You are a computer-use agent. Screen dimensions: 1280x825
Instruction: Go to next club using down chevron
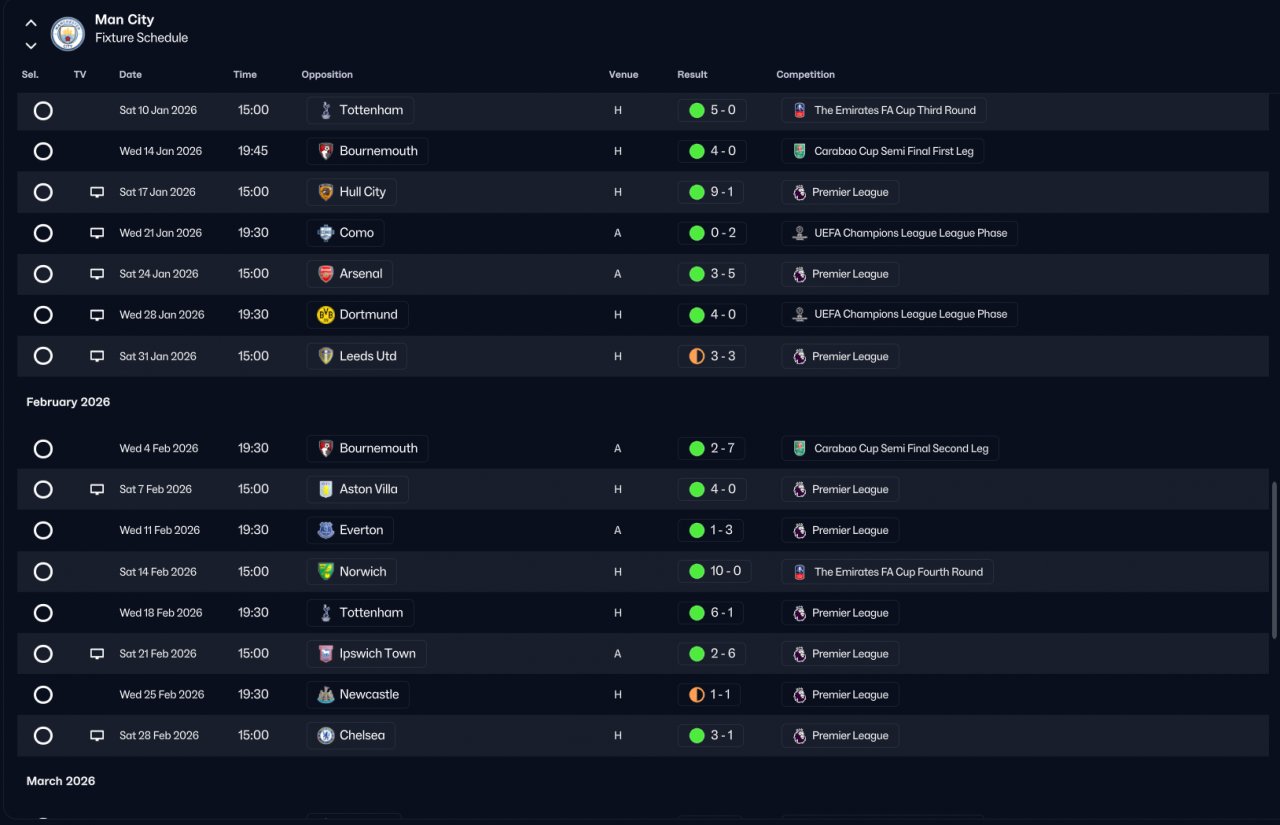[x=31, y=45]
